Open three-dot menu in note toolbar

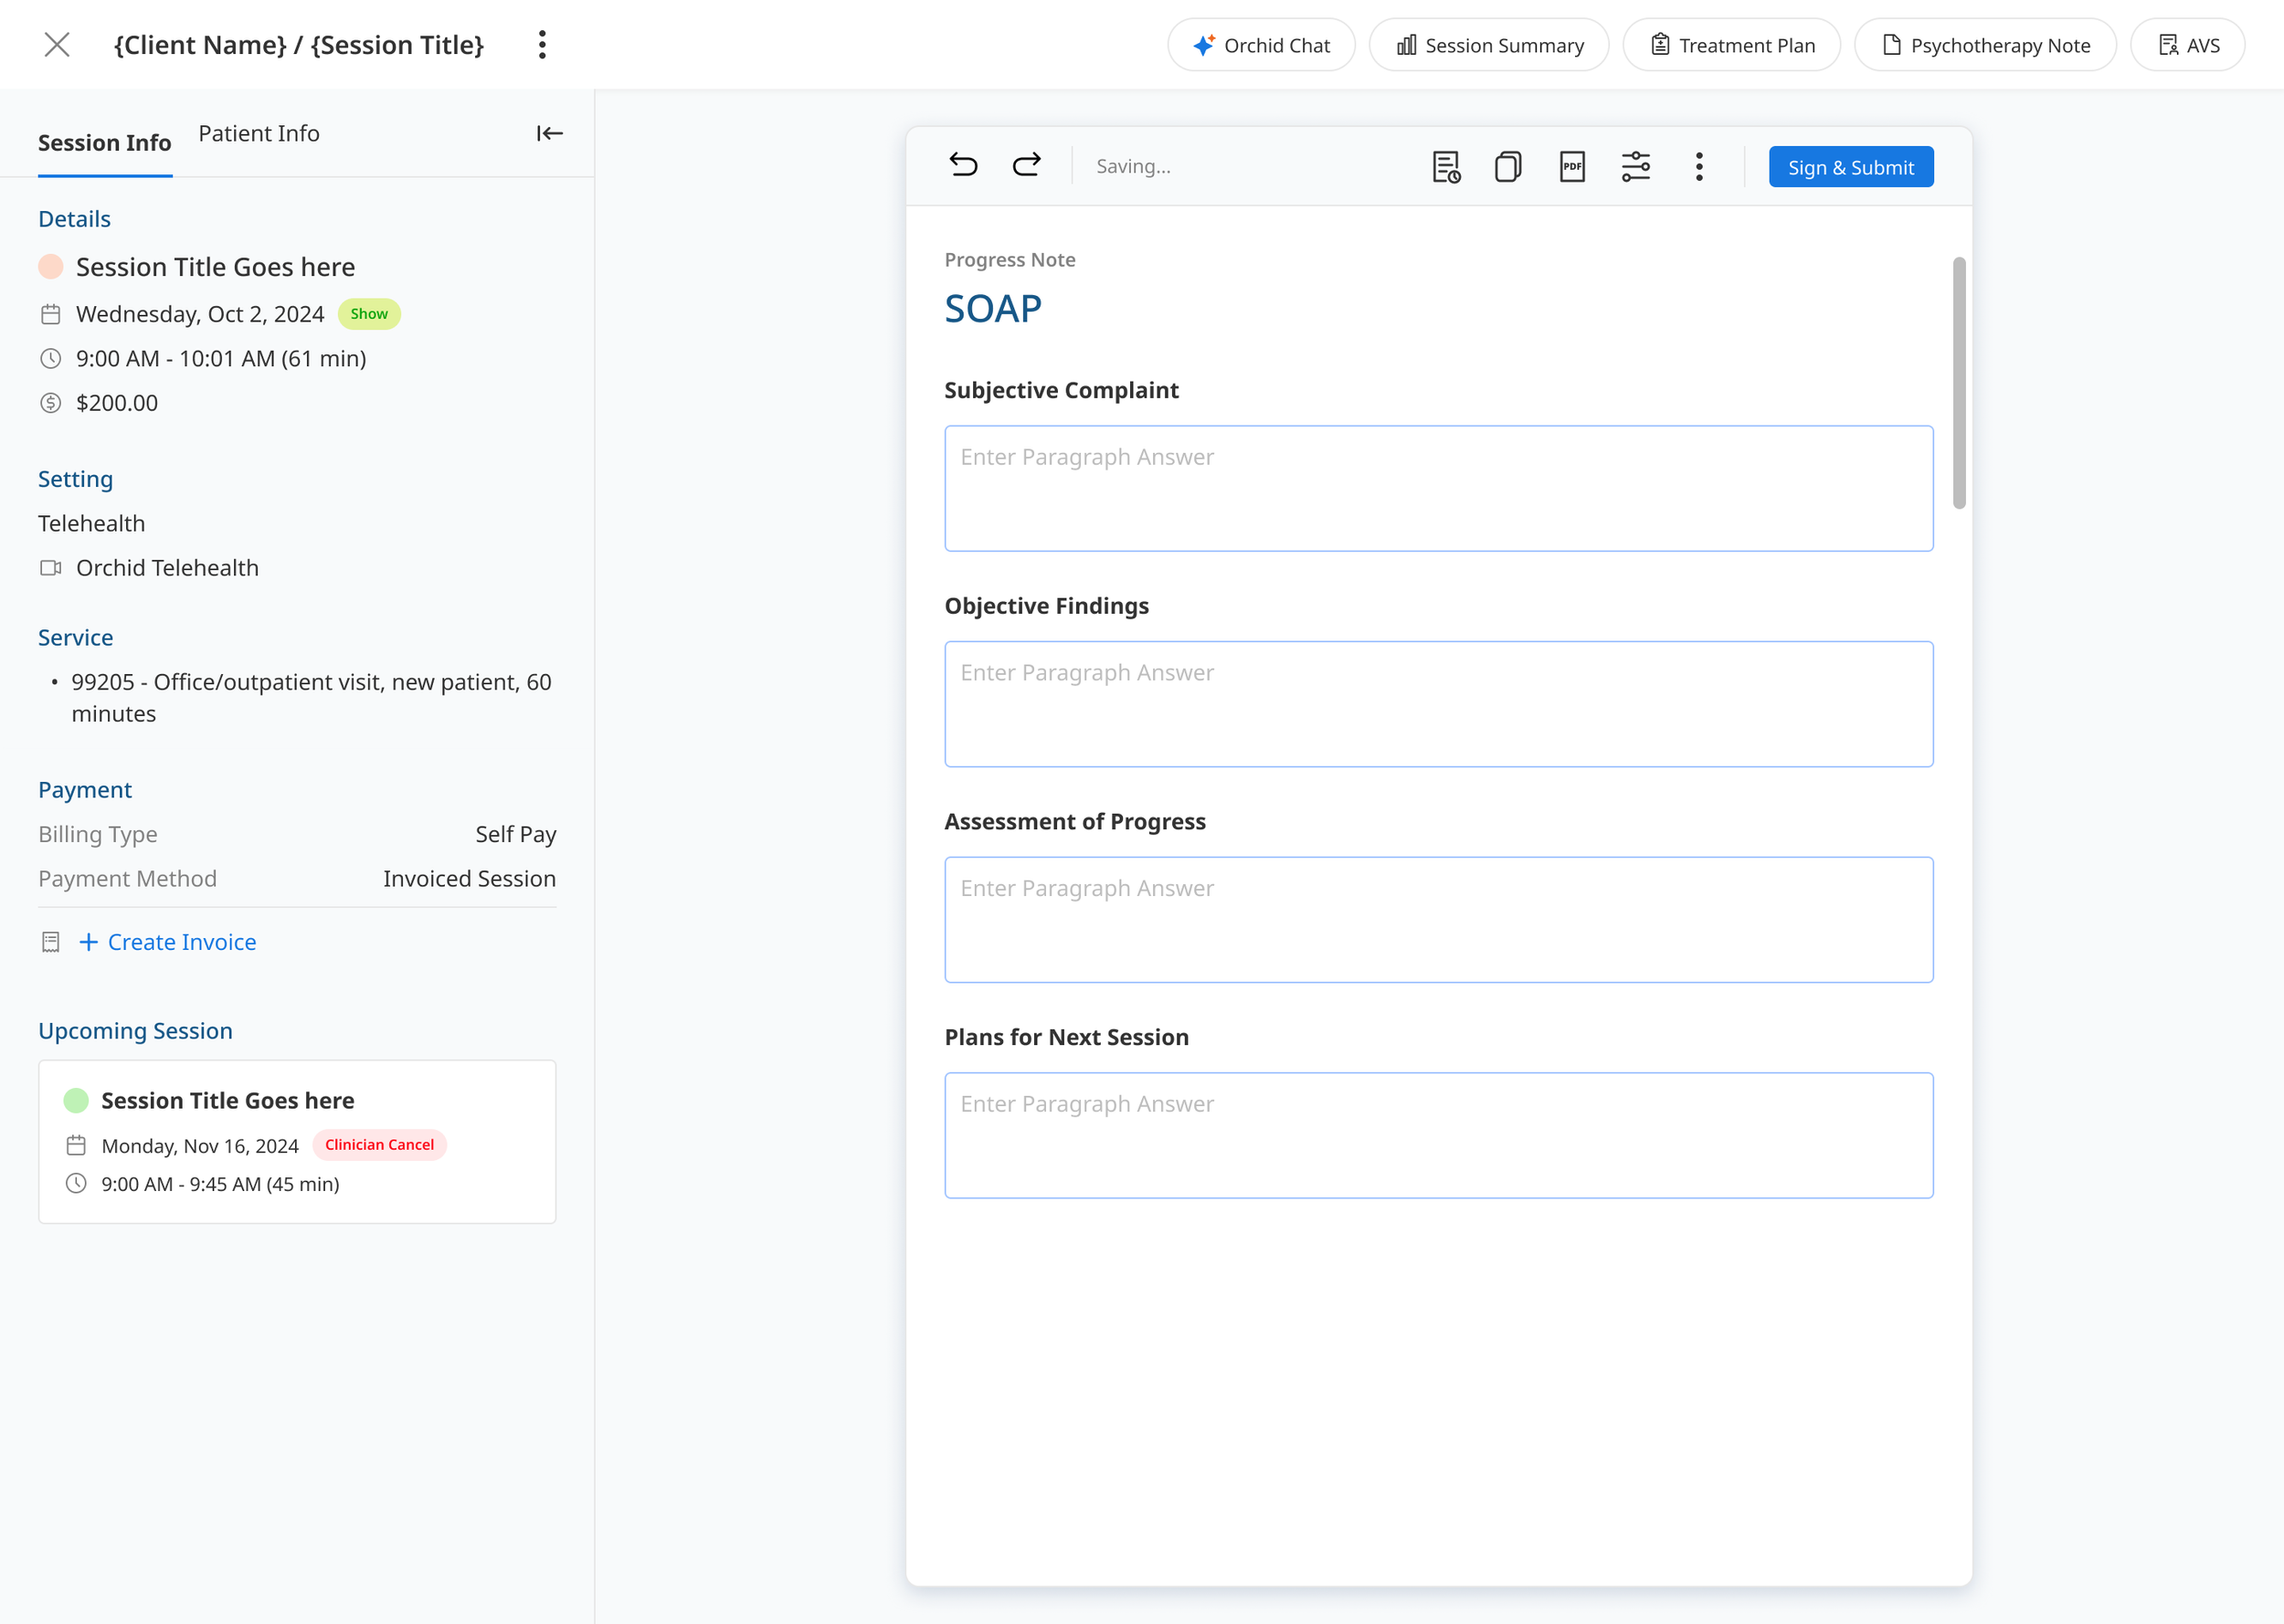[1699, 167]
